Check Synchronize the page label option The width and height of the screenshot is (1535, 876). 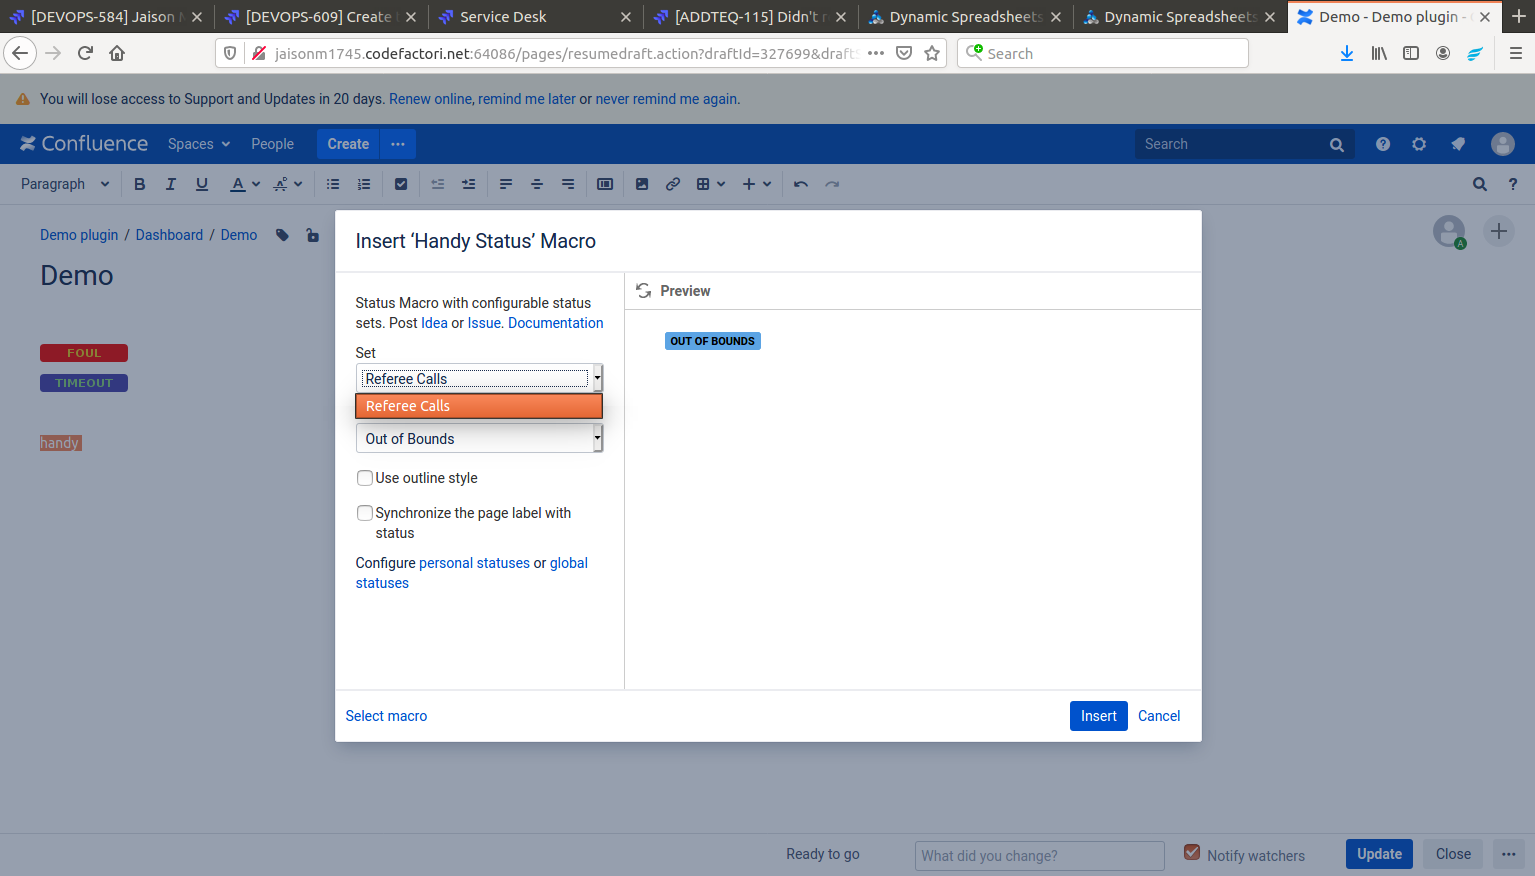point(365,513)
